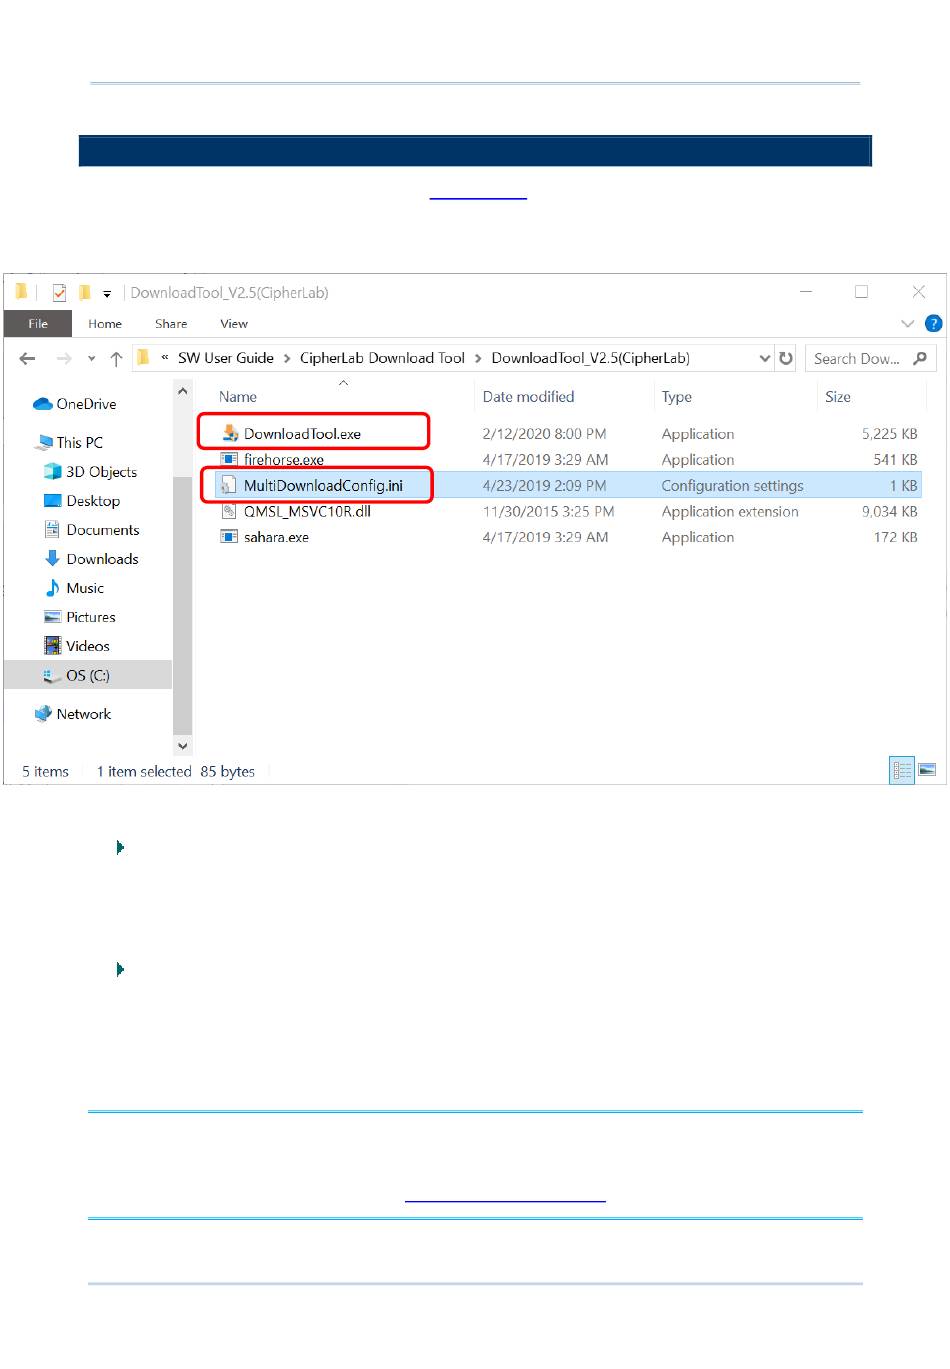Open the File ribbon tab

point(38,324)
